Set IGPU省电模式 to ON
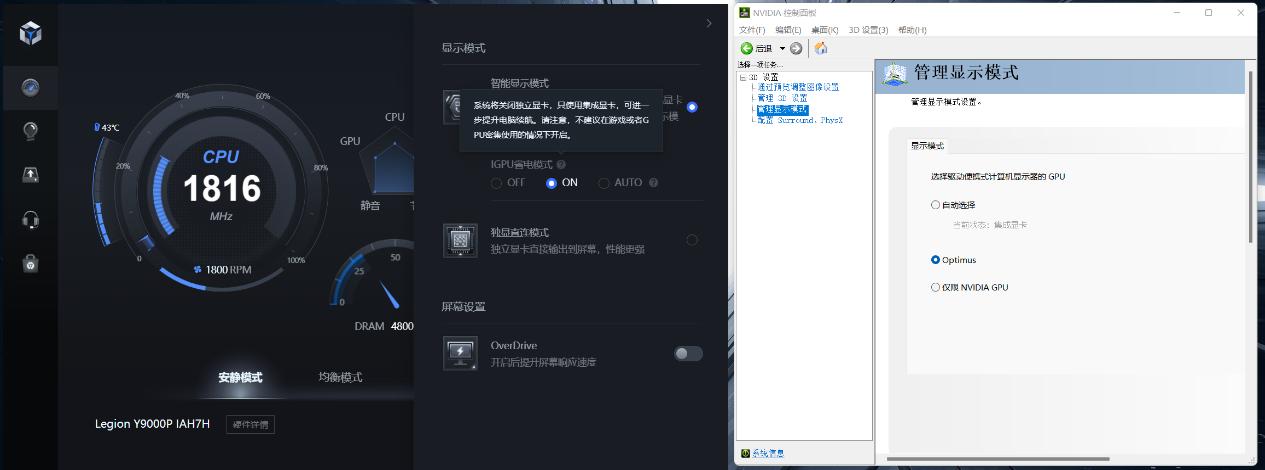Screen dimensions: 1265x470 tap(551, 183)
